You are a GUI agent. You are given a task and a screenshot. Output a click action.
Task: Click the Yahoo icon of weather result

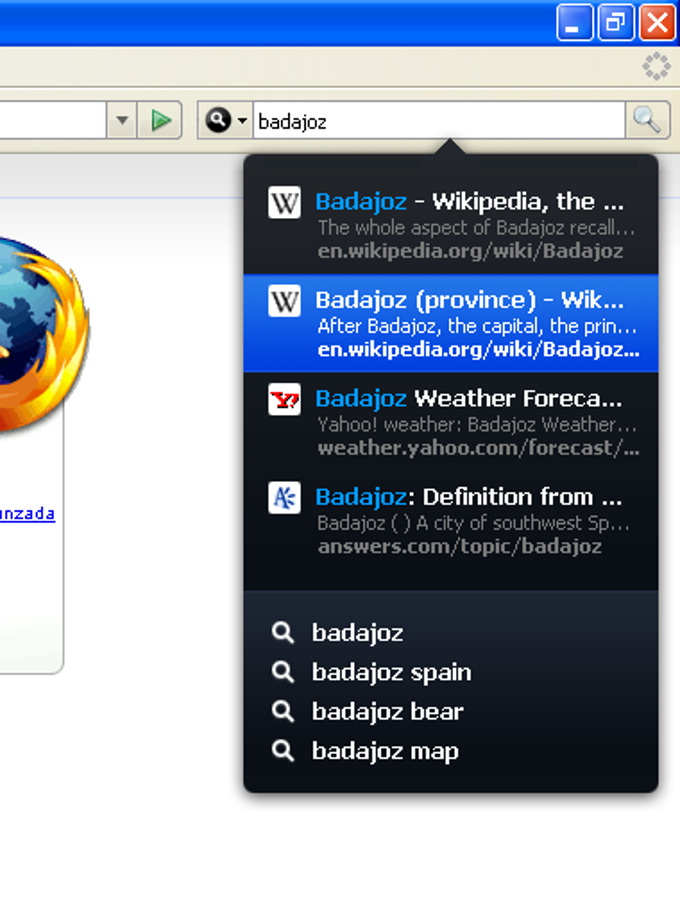[x=284, y=399]
